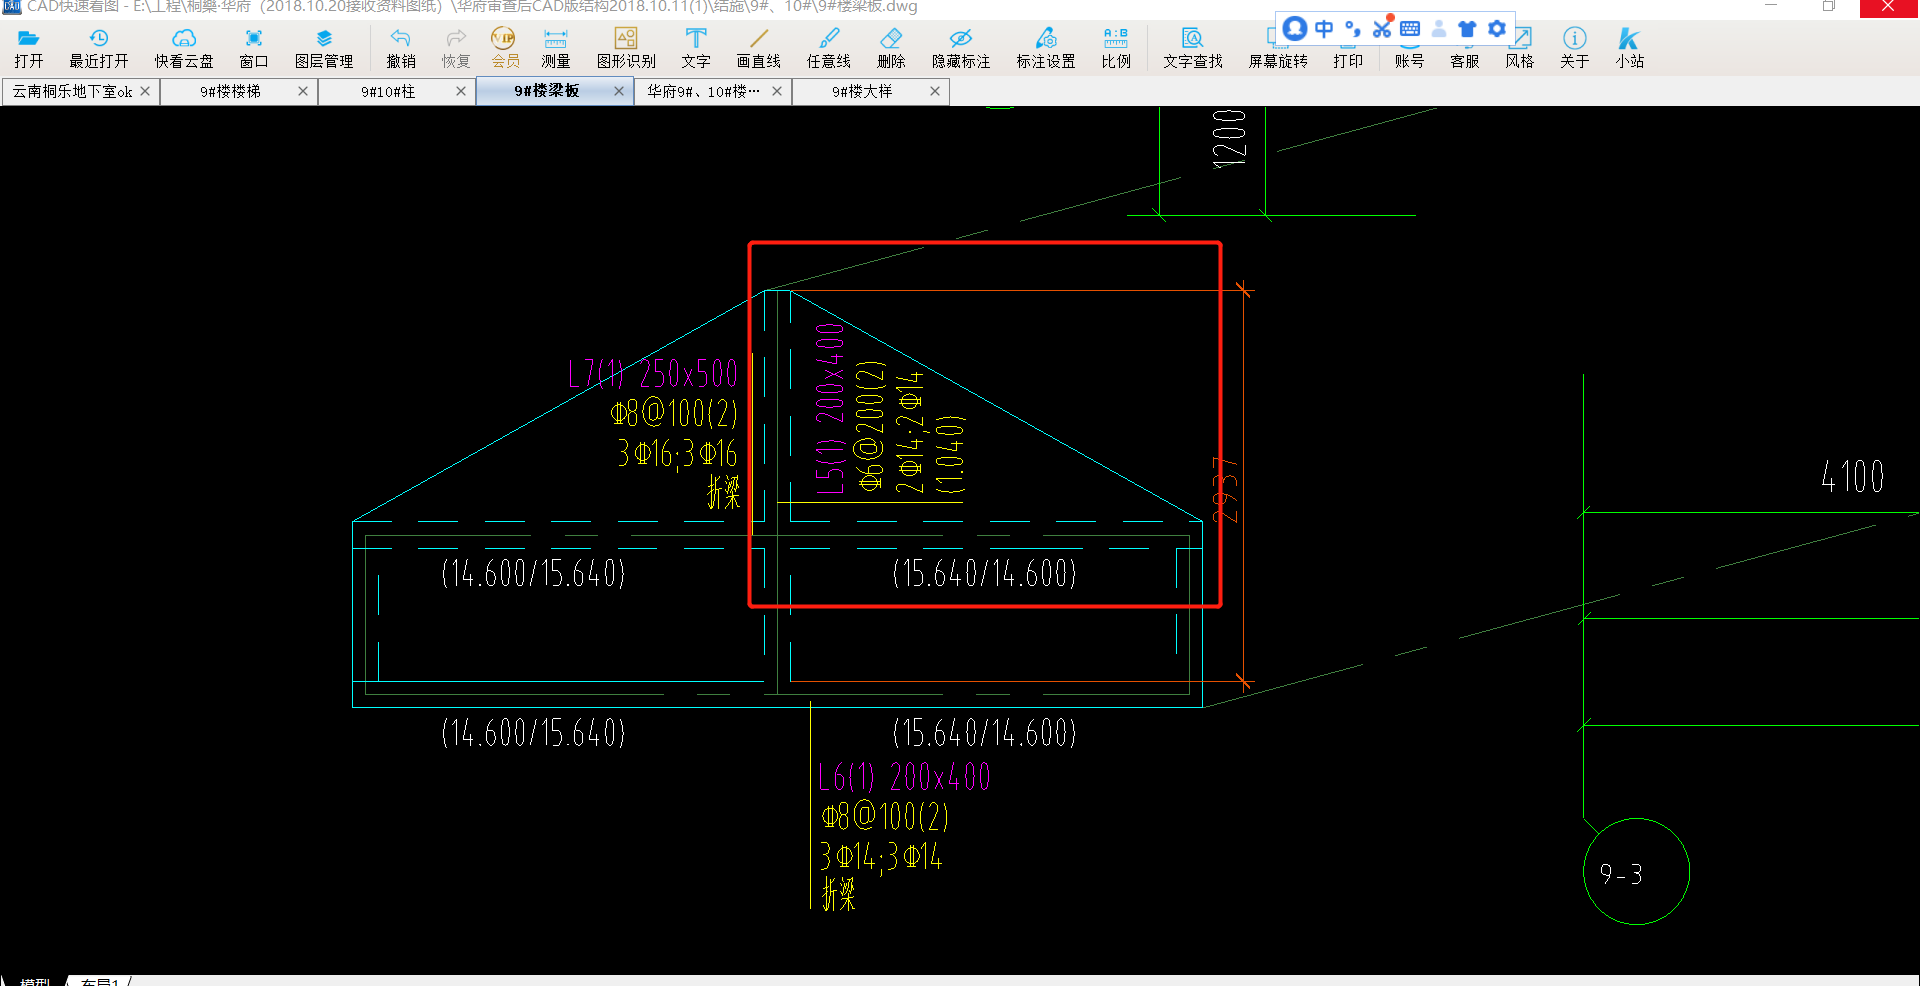The image size is (1920, 986).
Task: Open the IME screenshot scissors tool
Action: tap(1382, 28)
